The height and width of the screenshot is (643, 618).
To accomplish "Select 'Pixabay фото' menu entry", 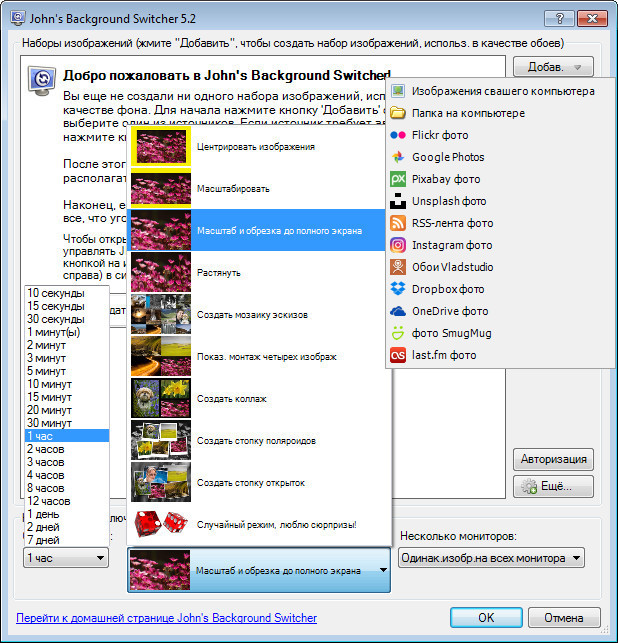I will point(499,179).
